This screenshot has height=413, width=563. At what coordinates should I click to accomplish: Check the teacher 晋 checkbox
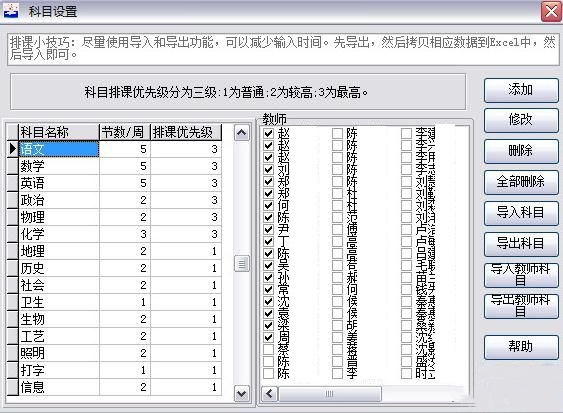[x=337, y=361]
